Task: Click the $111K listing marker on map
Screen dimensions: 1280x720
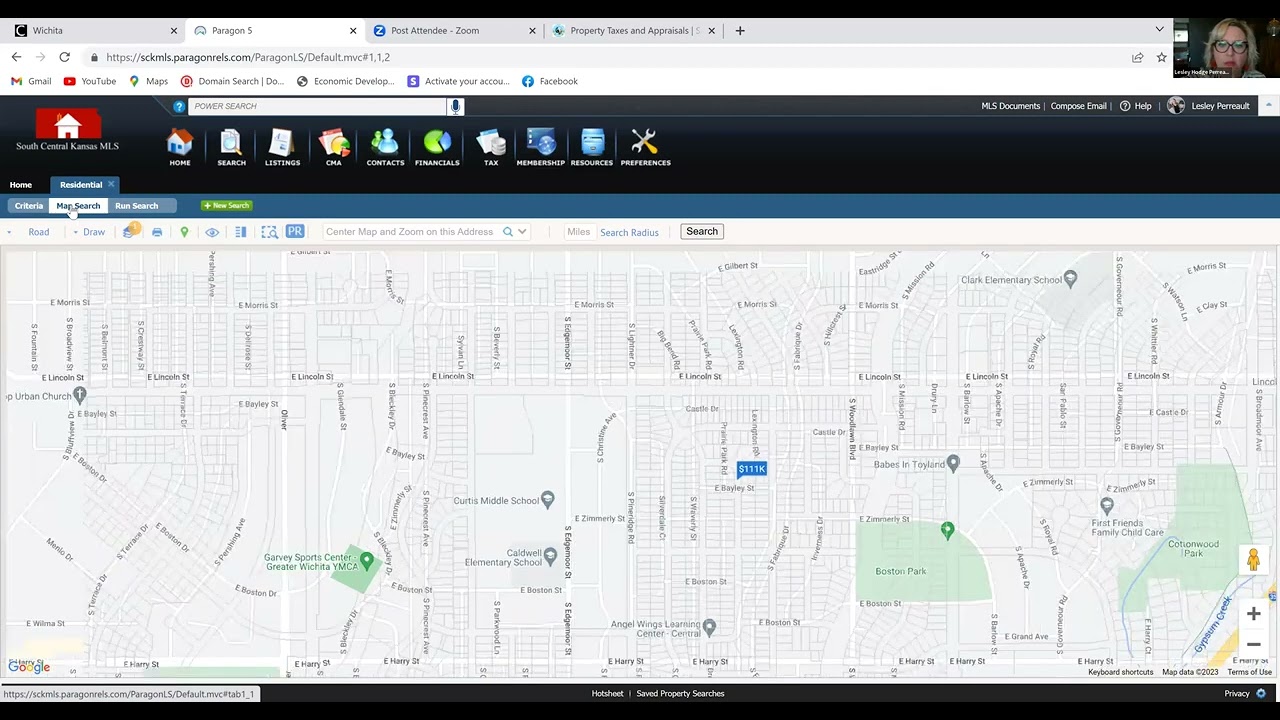Action: click(751, 469)
